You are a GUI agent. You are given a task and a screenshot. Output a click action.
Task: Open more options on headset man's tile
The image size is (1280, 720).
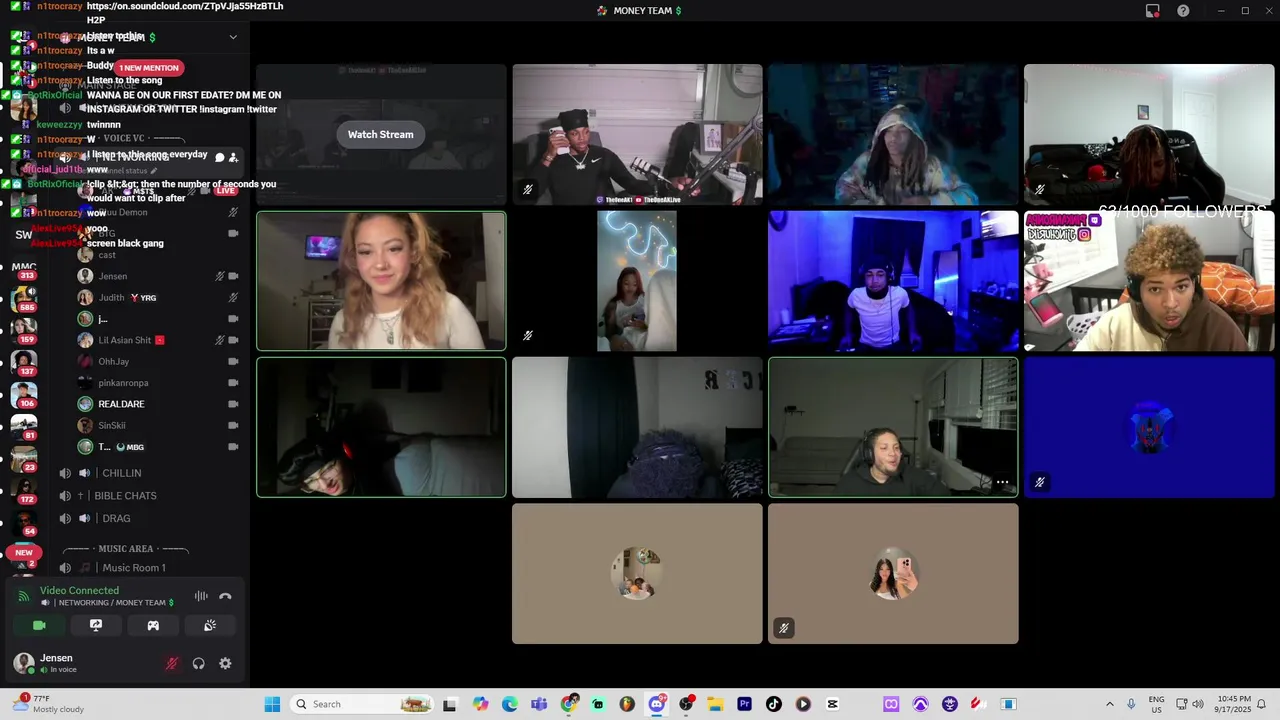tap(1002, 482)
